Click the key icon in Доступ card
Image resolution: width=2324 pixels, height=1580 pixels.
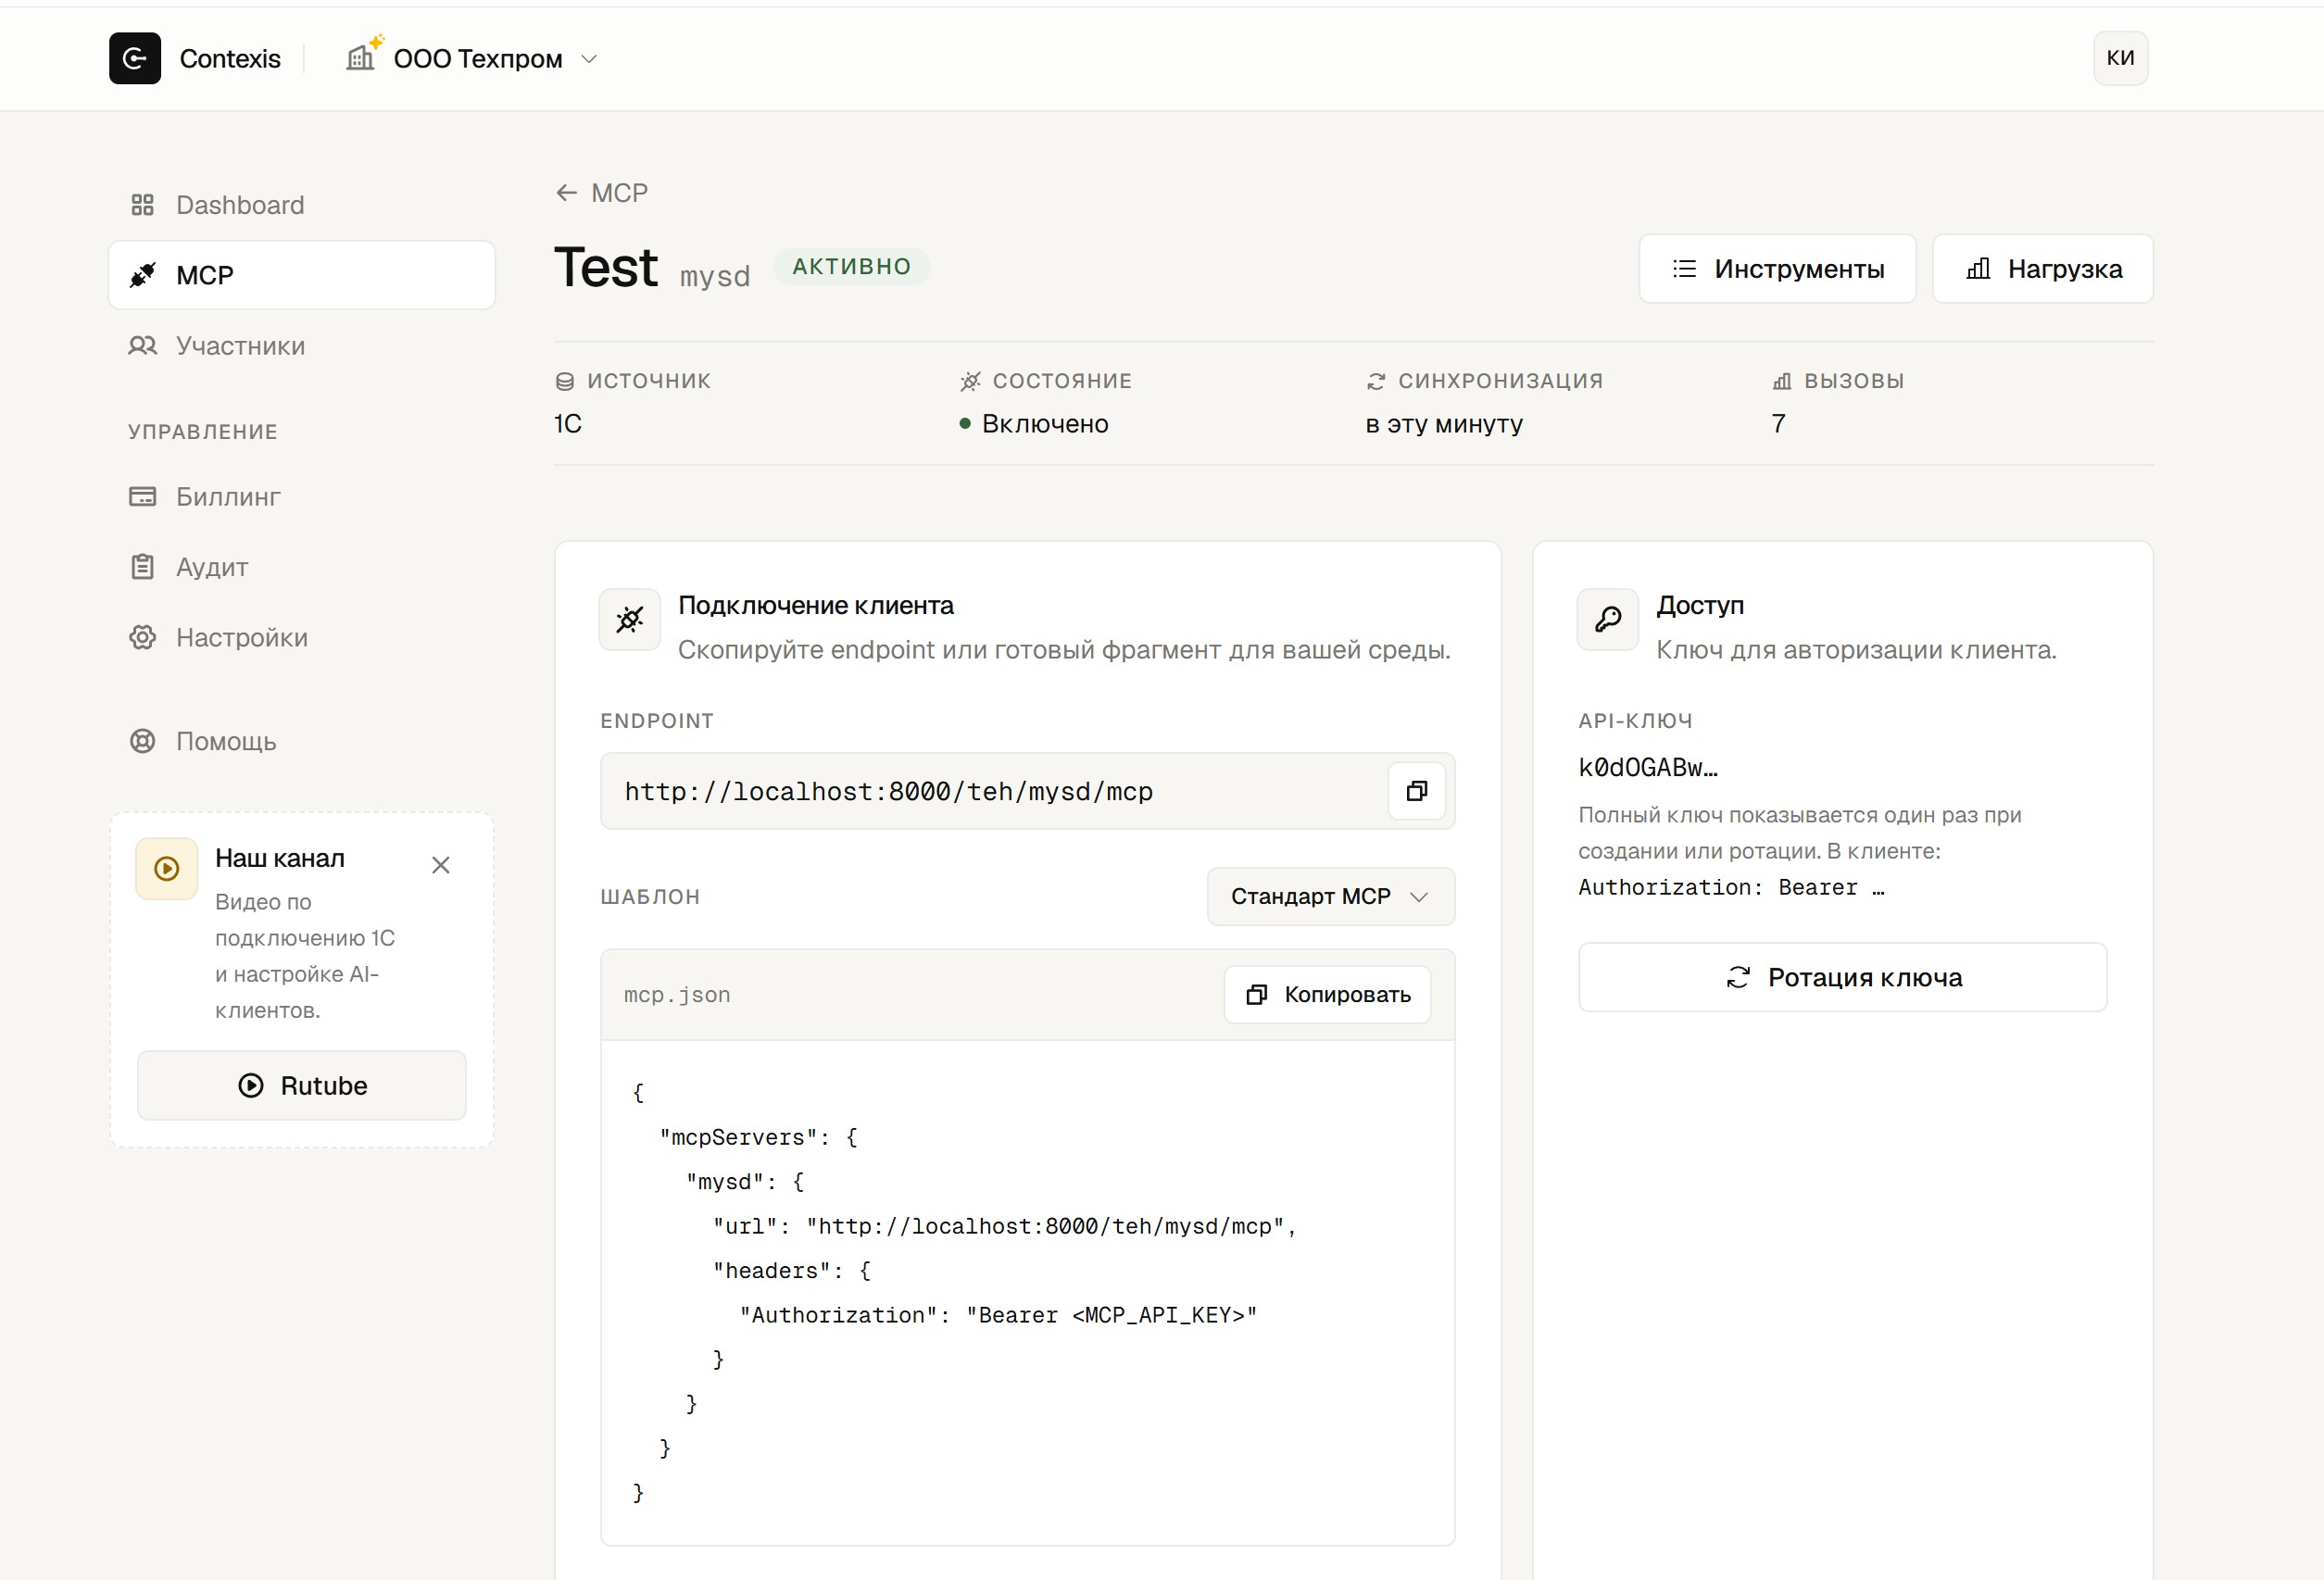click(x=1608, y=620)
